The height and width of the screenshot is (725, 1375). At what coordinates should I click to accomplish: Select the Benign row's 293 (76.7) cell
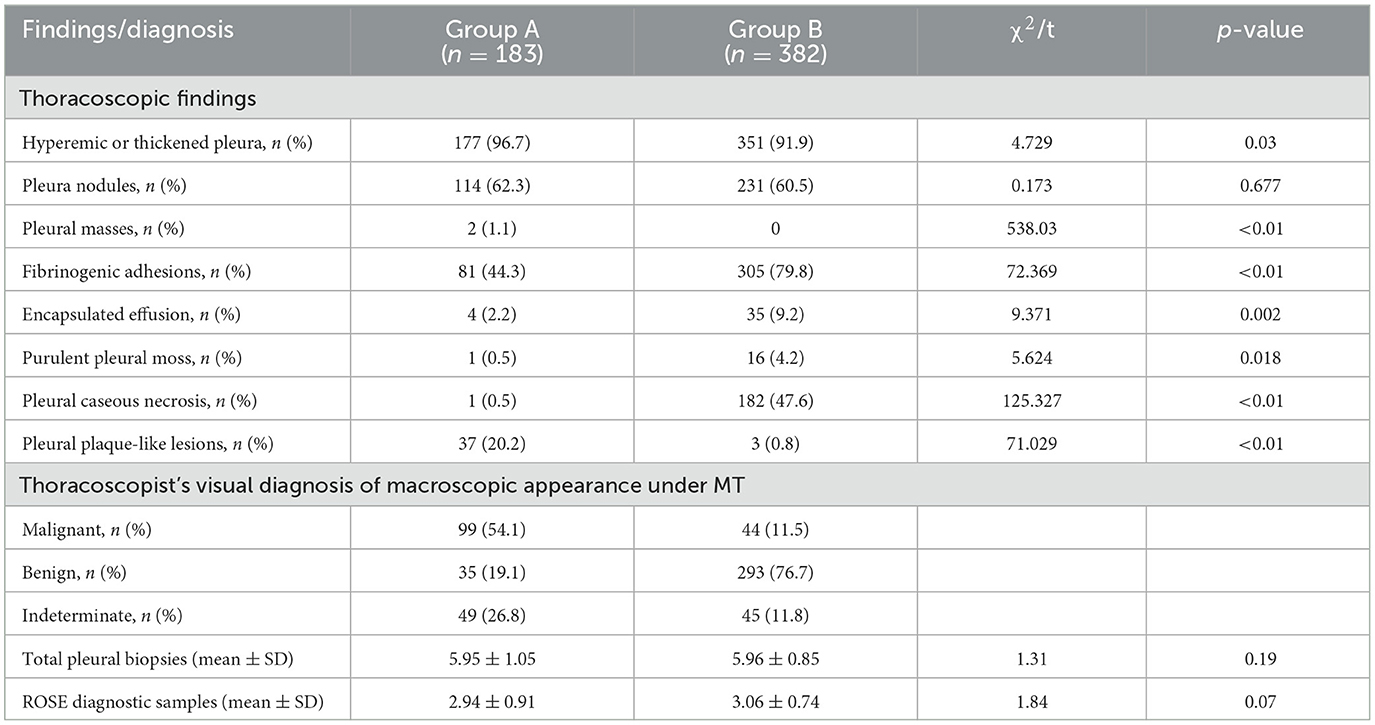coord(775,570)
